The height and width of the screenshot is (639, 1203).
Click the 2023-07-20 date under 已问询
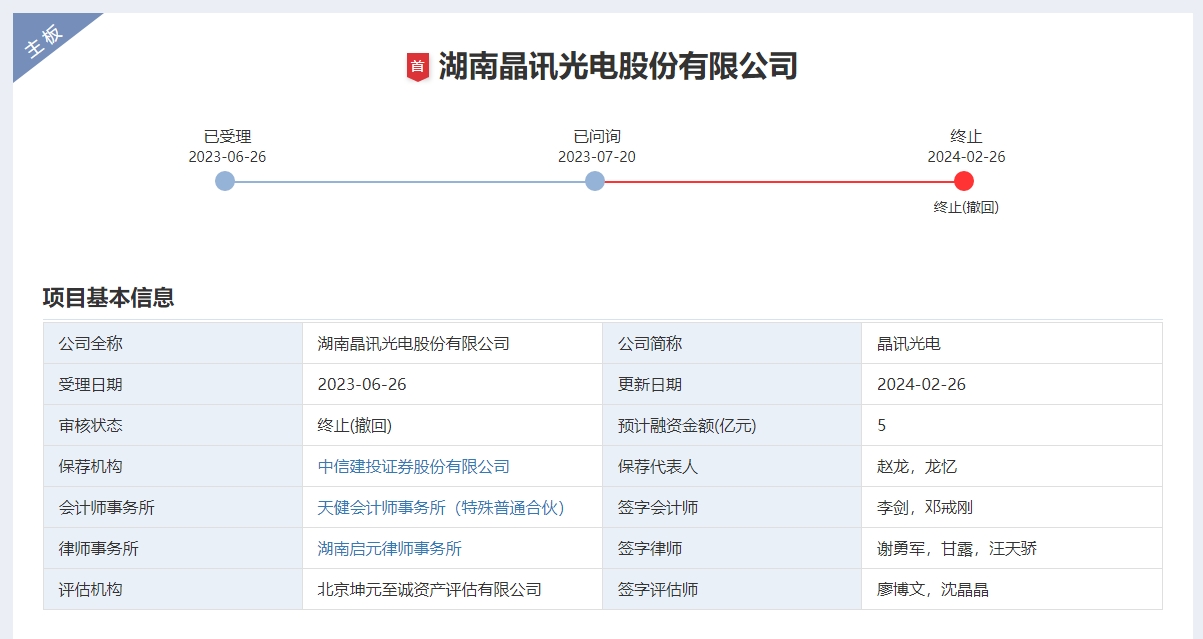(596, 157)
